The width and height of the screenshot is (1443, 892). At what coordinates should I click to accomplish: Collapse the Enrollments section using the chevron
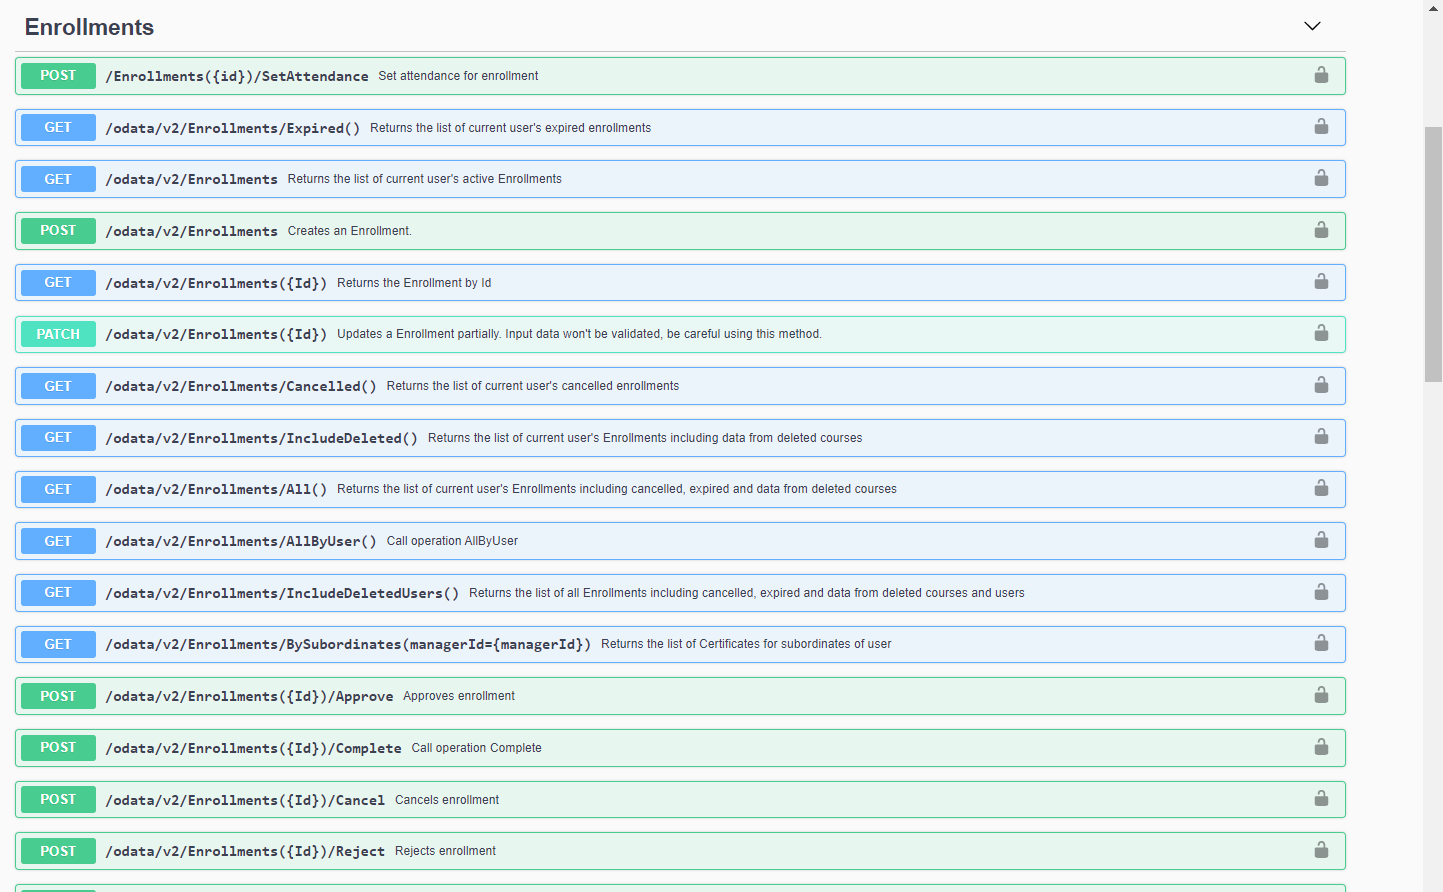tap(1312, 26)
